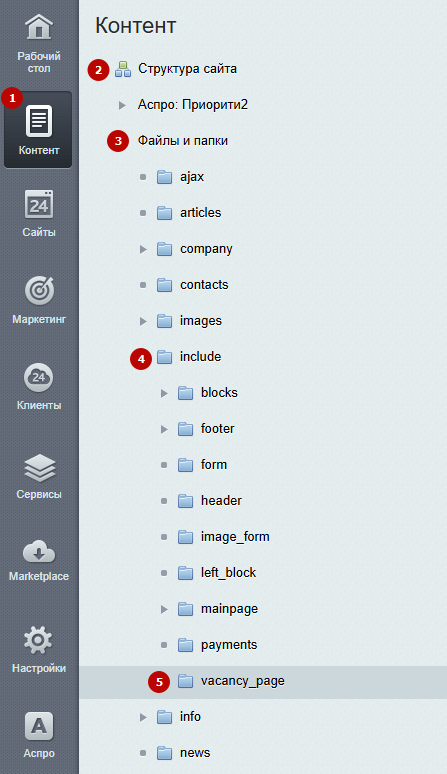Open the Клиенты cloud icon
This screenshot has height=774, width=447.
[x=38, y=378]
